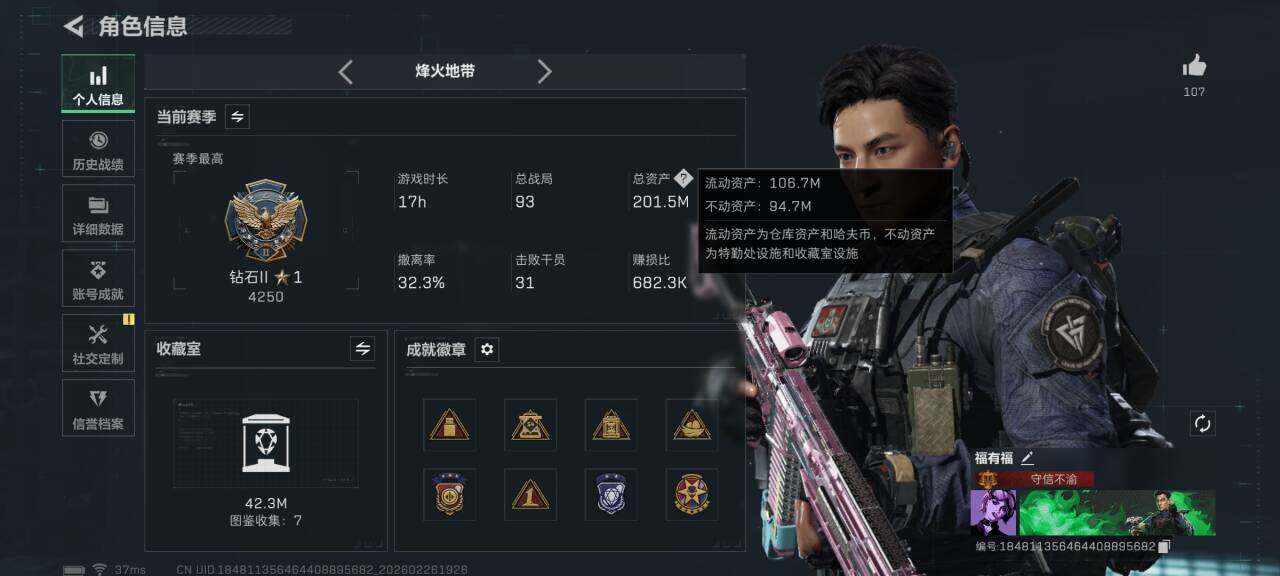Open 社交定制 social customization tab

point(98,343)
